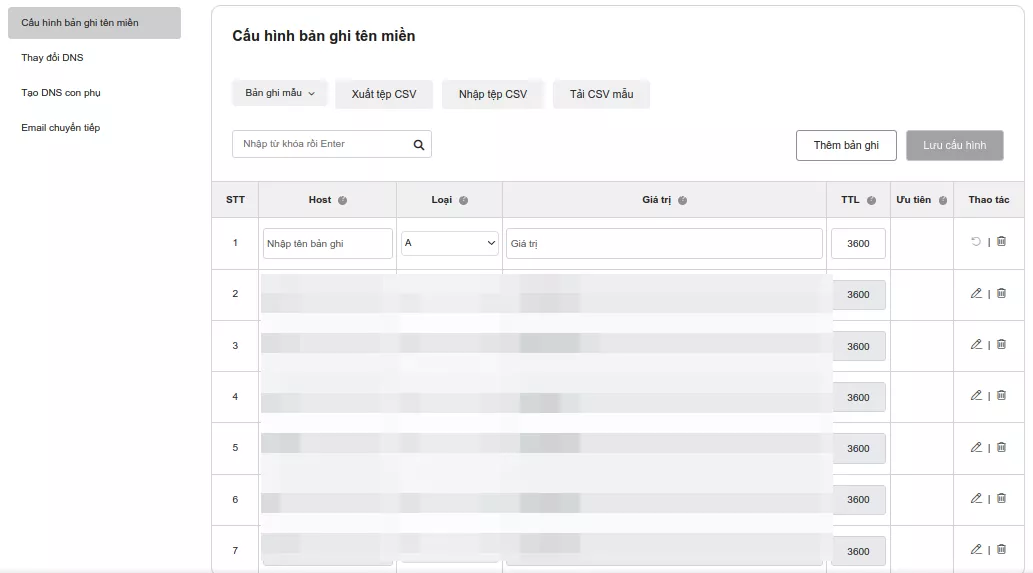Click Lưu cấu hình button
Viewport: 1033px width, 573px height.
point(955,146)
